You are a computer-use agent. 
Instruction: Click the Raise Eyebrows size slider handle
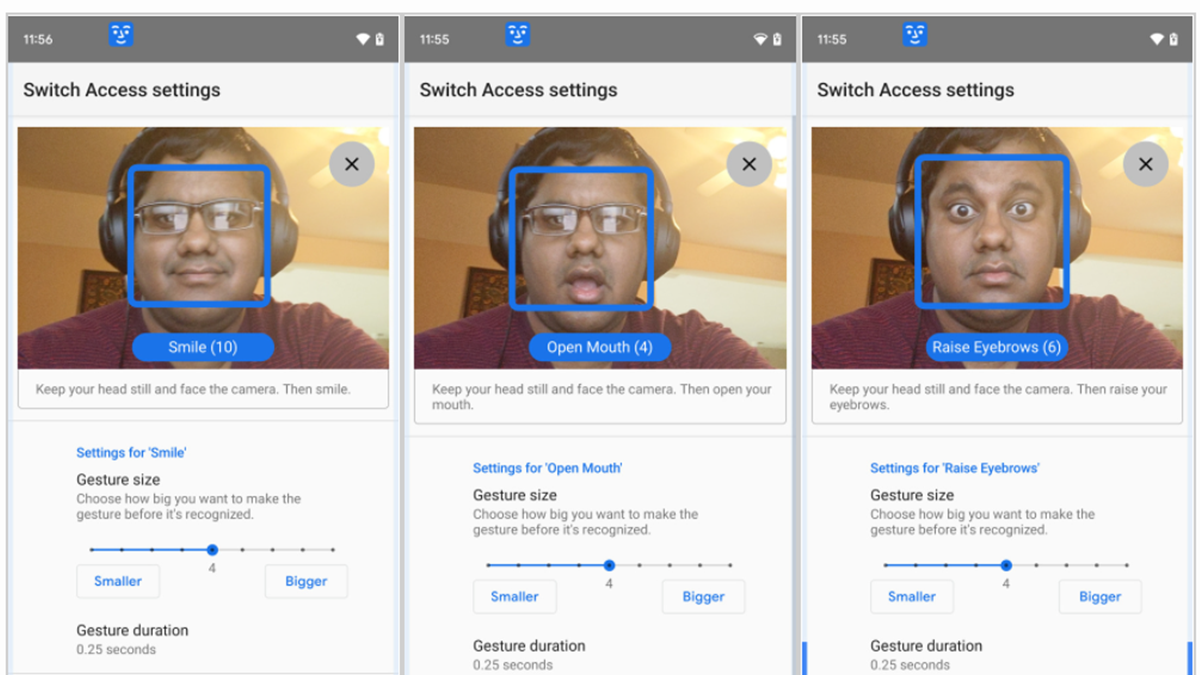[x=1006, y=565]
